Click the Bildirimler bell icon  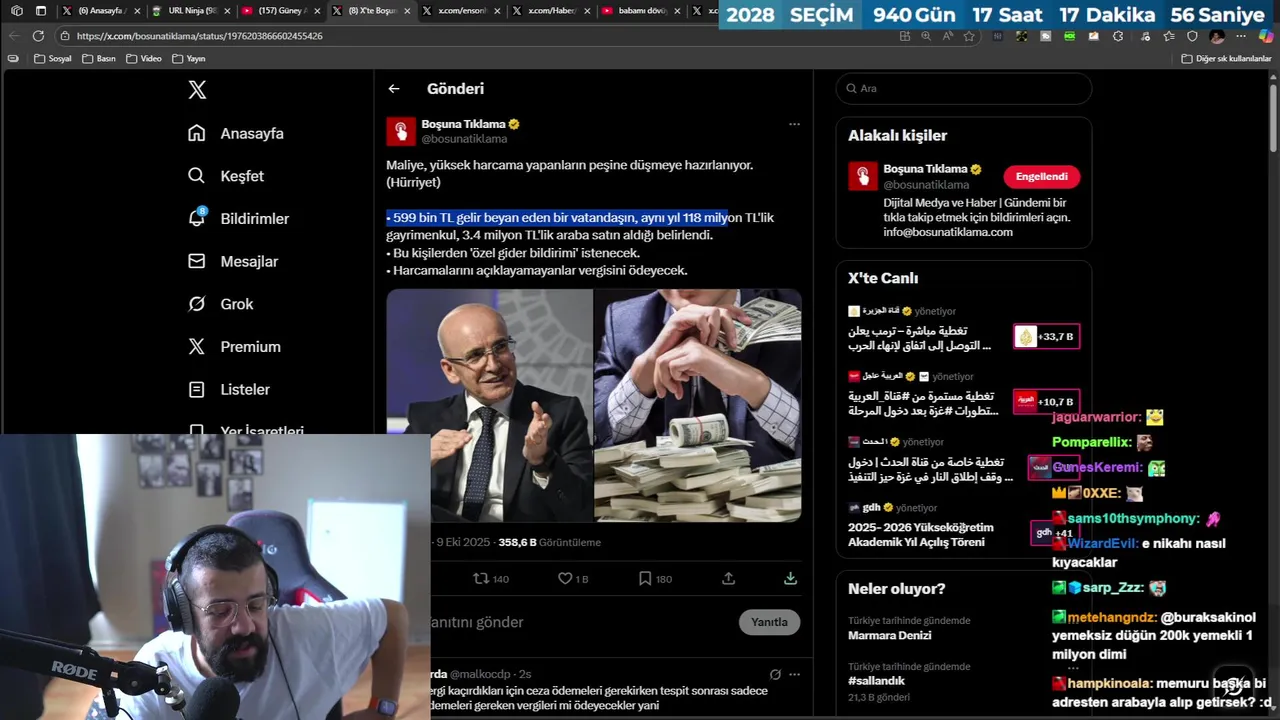[197, 218]
